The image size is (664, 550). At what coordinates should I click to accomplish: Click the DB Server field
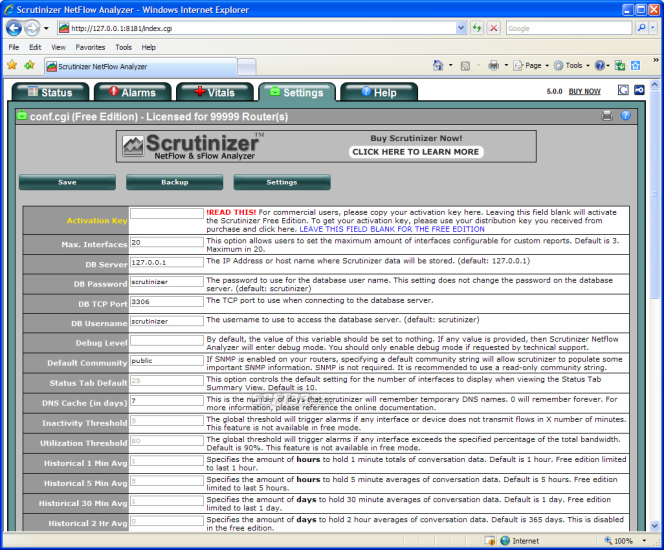coord(167,262)
